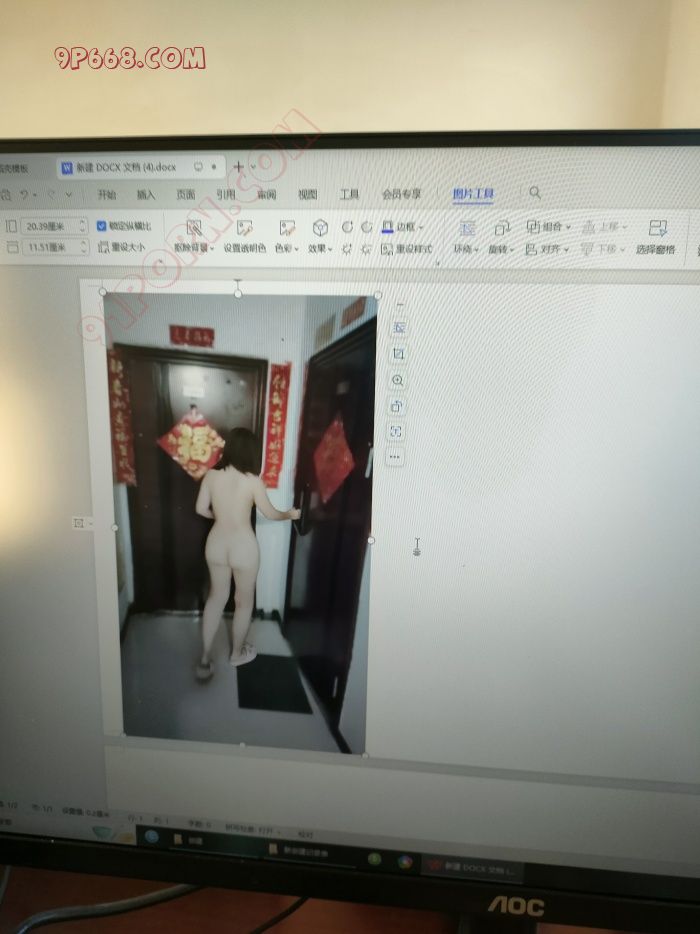Click the plus button to open new tab
This screenshot has height=934, width=700.
tap(239, 166)
